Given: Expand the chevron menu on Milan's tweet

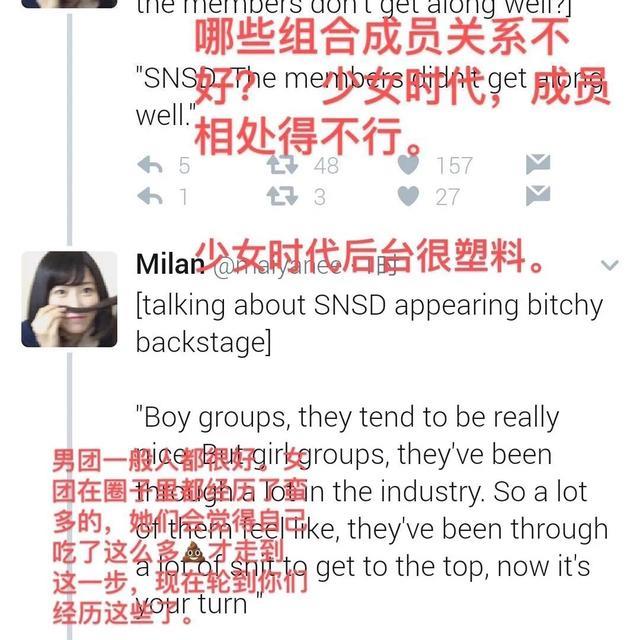Looking at the screenshot, I should pyautogui.click(x=610, y=265).
